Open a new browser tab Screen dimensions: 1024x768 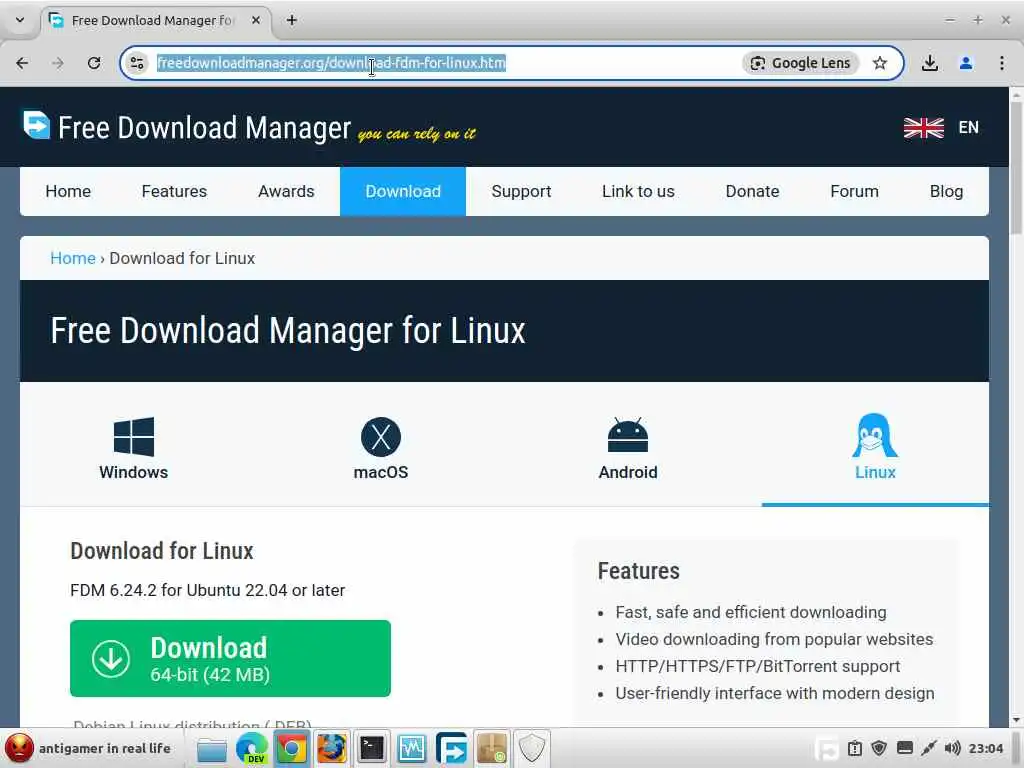pos(292,20)
